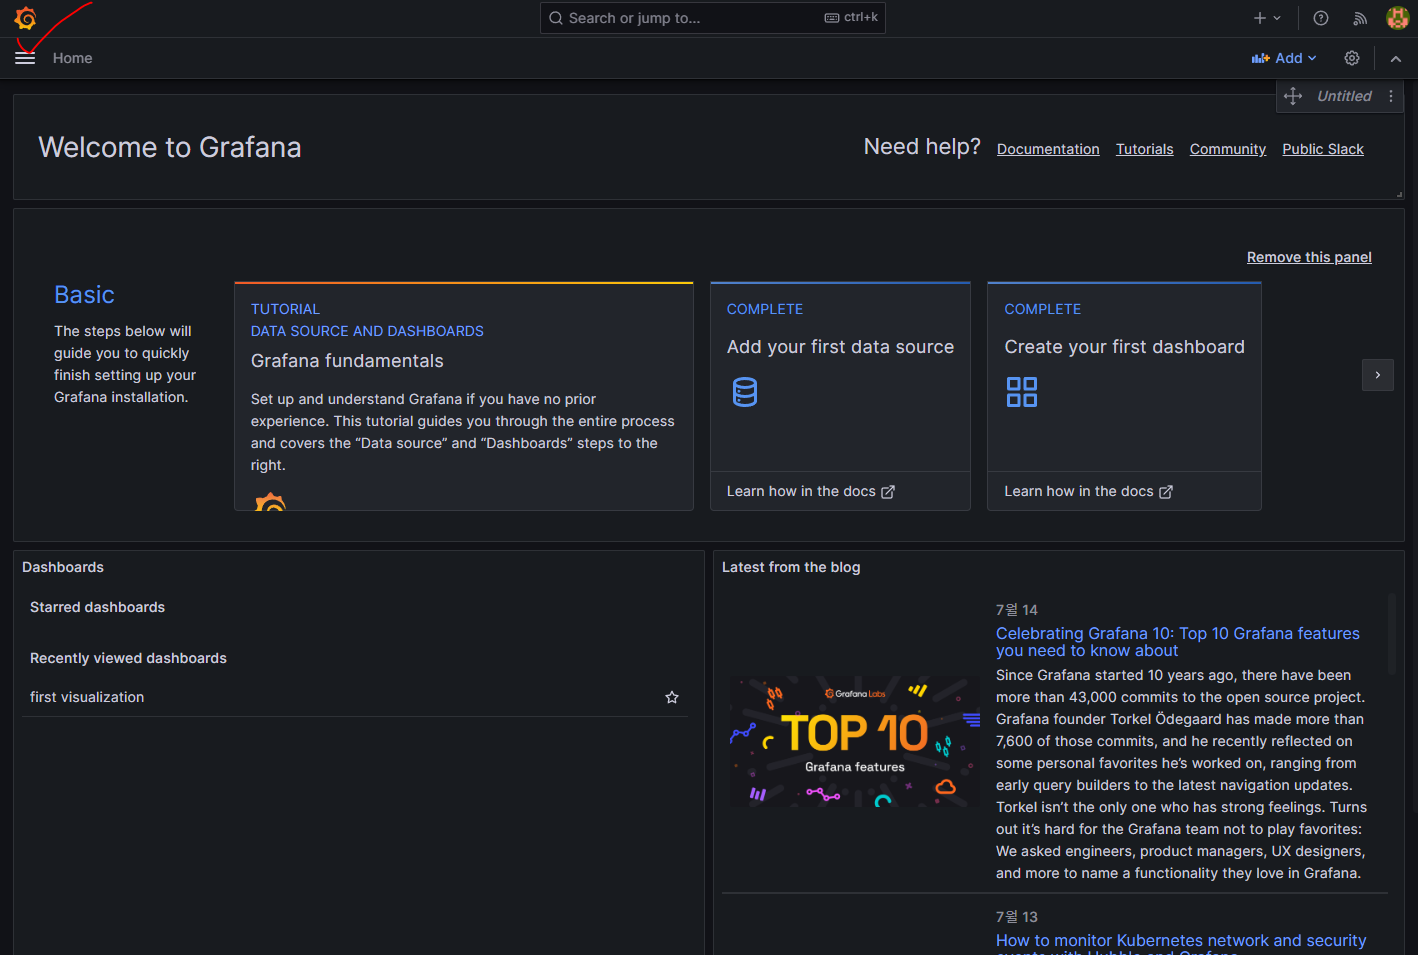Open Learn how link under data source
This screenshot has height=955, width=1418.
click(x=810, y=491)
